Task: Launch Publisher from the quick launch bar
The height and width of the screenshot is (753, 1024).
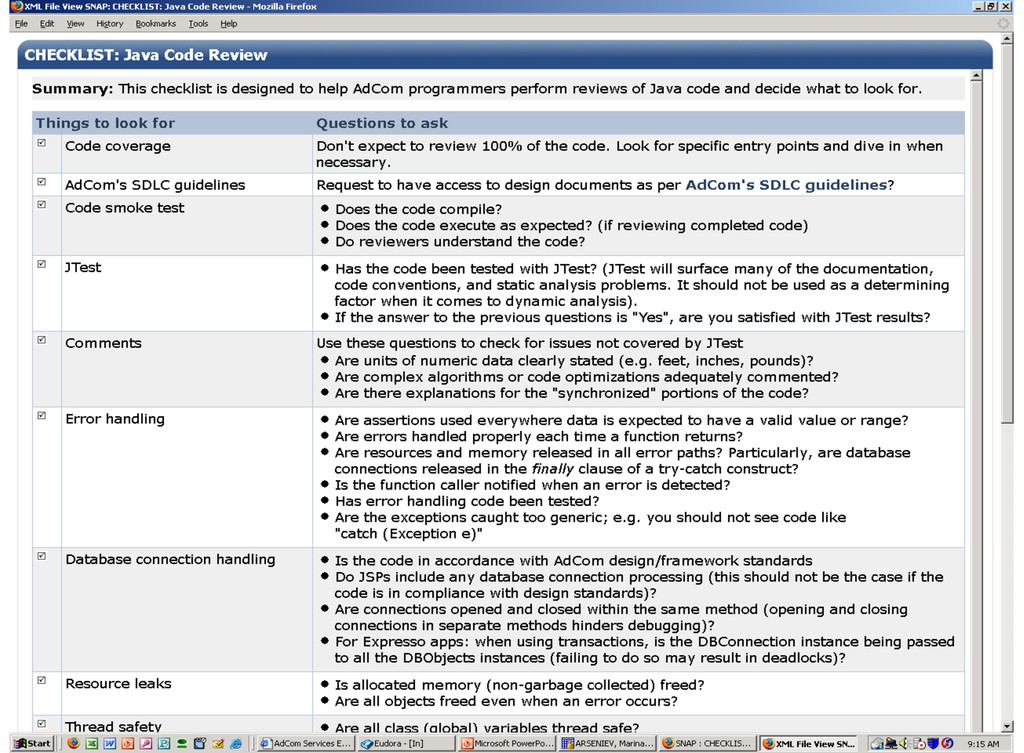Action: pos(164,743)
